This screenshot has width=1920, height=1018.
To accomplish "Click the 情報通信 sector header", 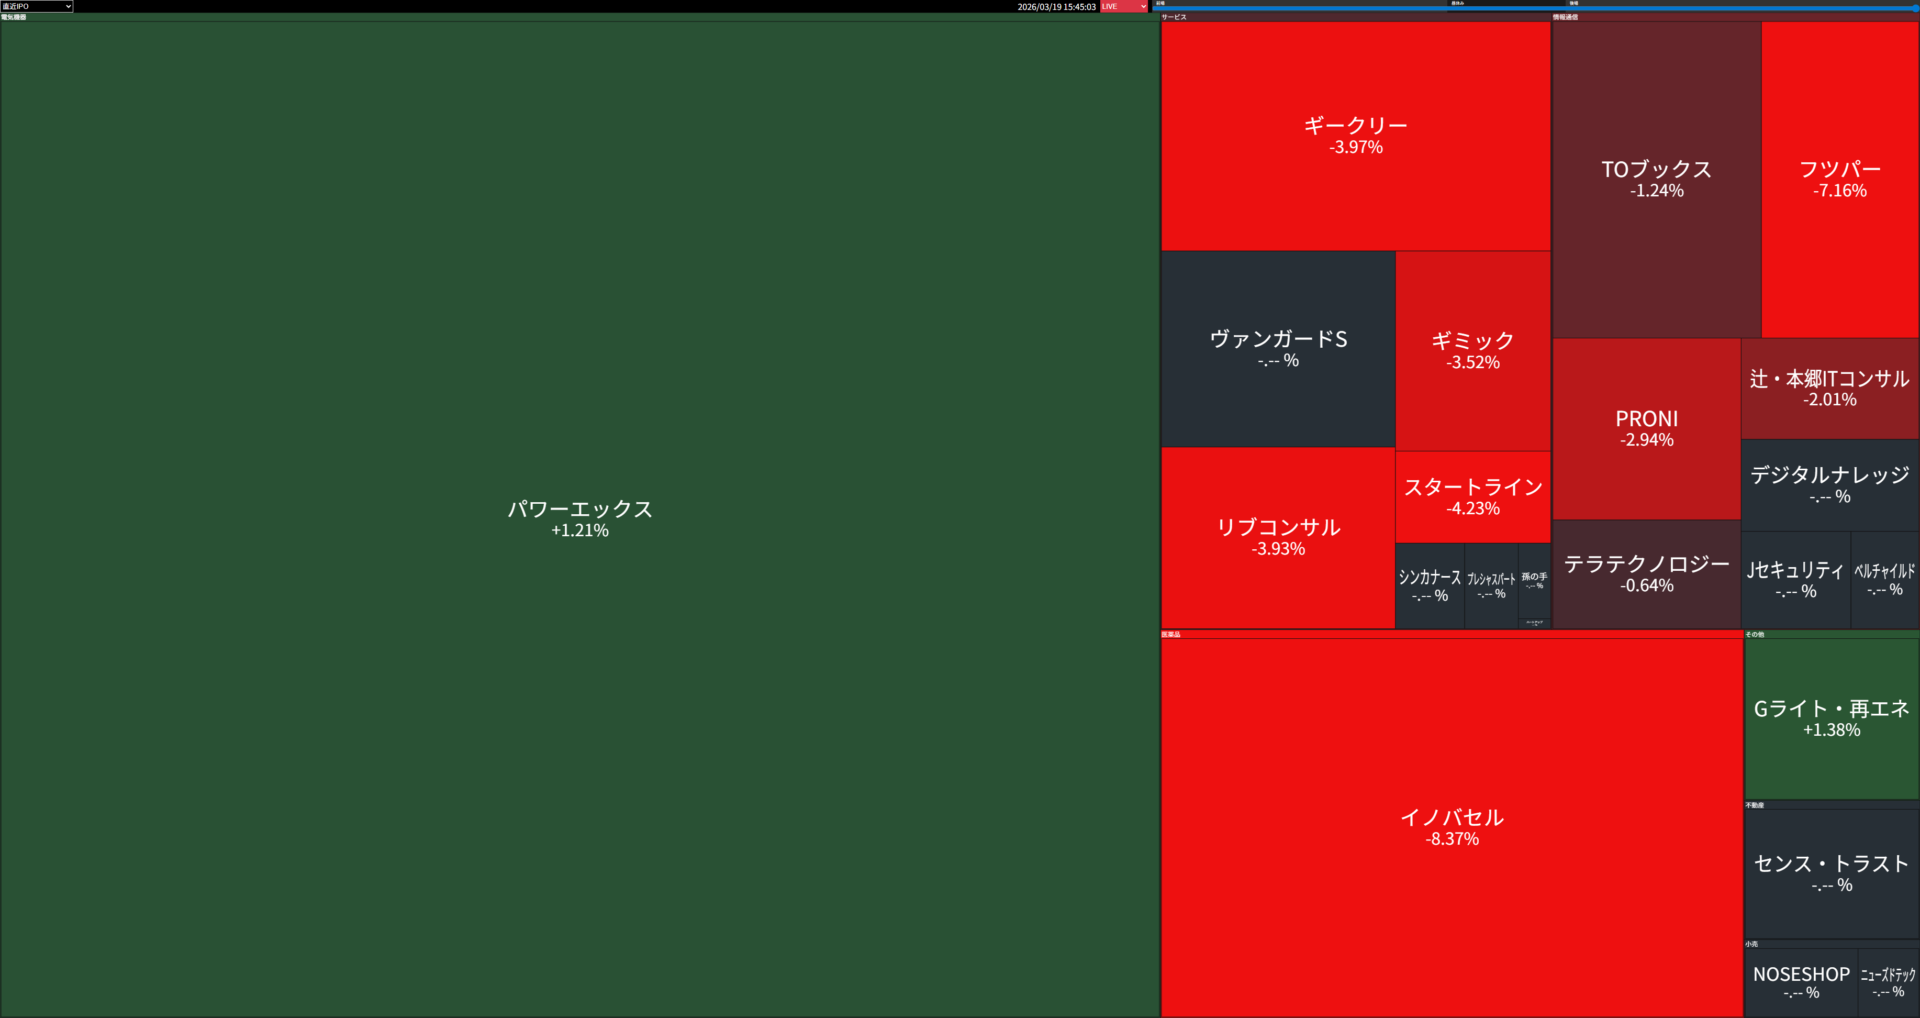I will click(1565, 17).
